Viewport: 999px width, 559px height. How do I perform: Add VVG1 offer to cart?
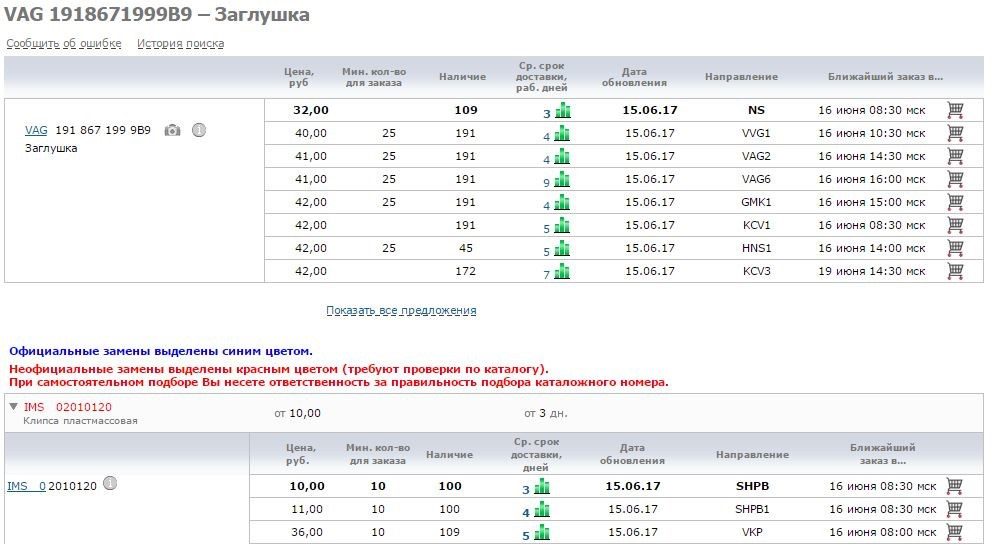(x=954, y=133)
